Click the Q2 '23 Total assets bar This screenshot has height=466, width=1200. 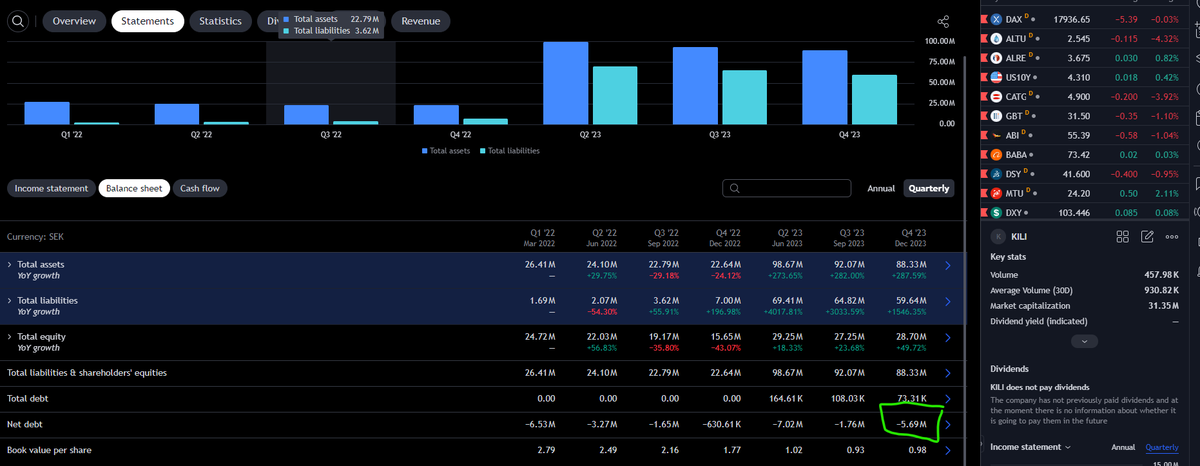pyautogui.click(x=566, y=83)
